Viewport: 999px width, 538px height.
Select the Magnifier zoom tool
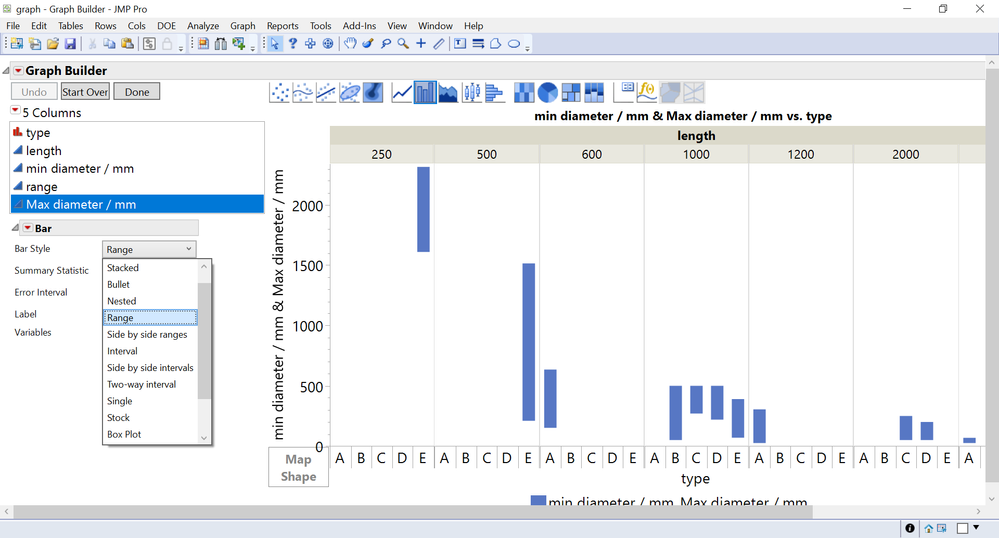coord(403,43)
